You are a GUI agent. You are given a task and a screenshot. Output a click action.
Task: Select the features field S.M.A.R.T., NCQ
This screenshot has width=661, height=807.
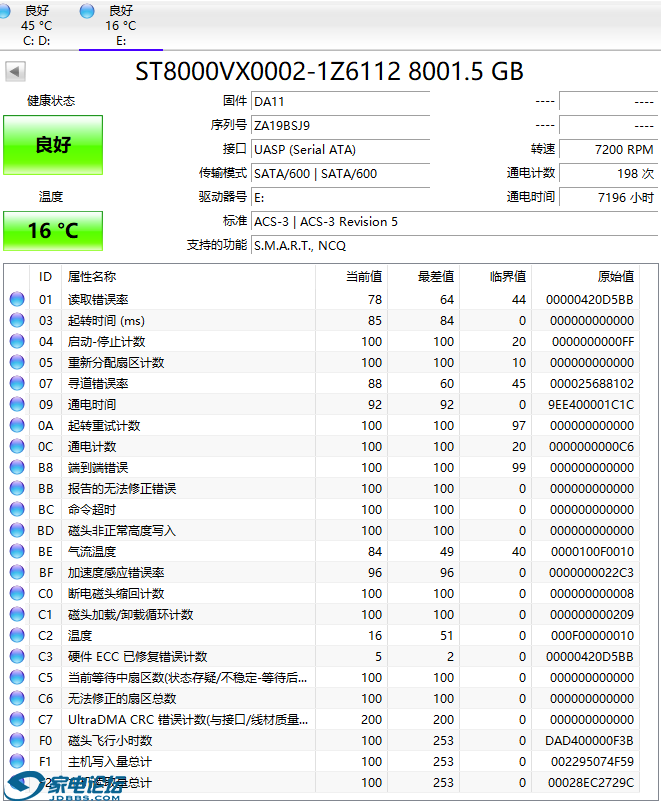pos(454,245)
